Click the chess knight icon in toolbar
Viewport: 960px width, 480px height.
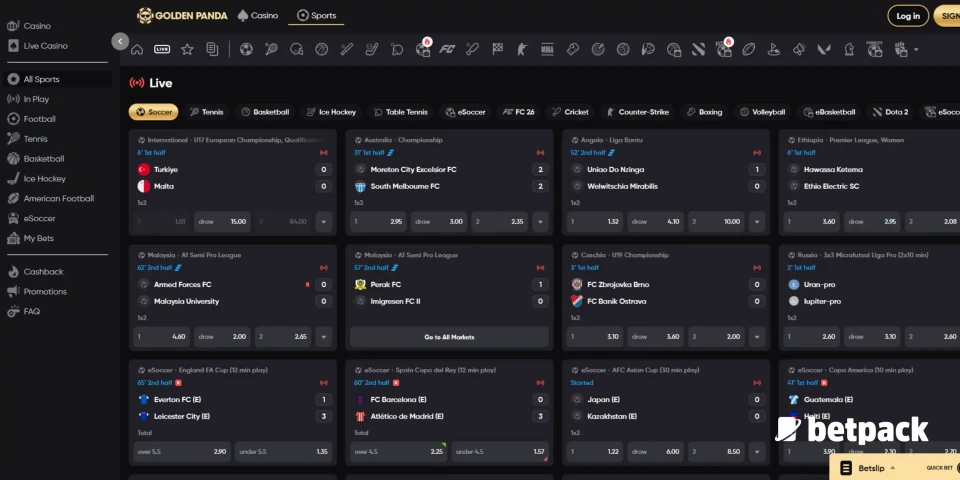[849, 49]
